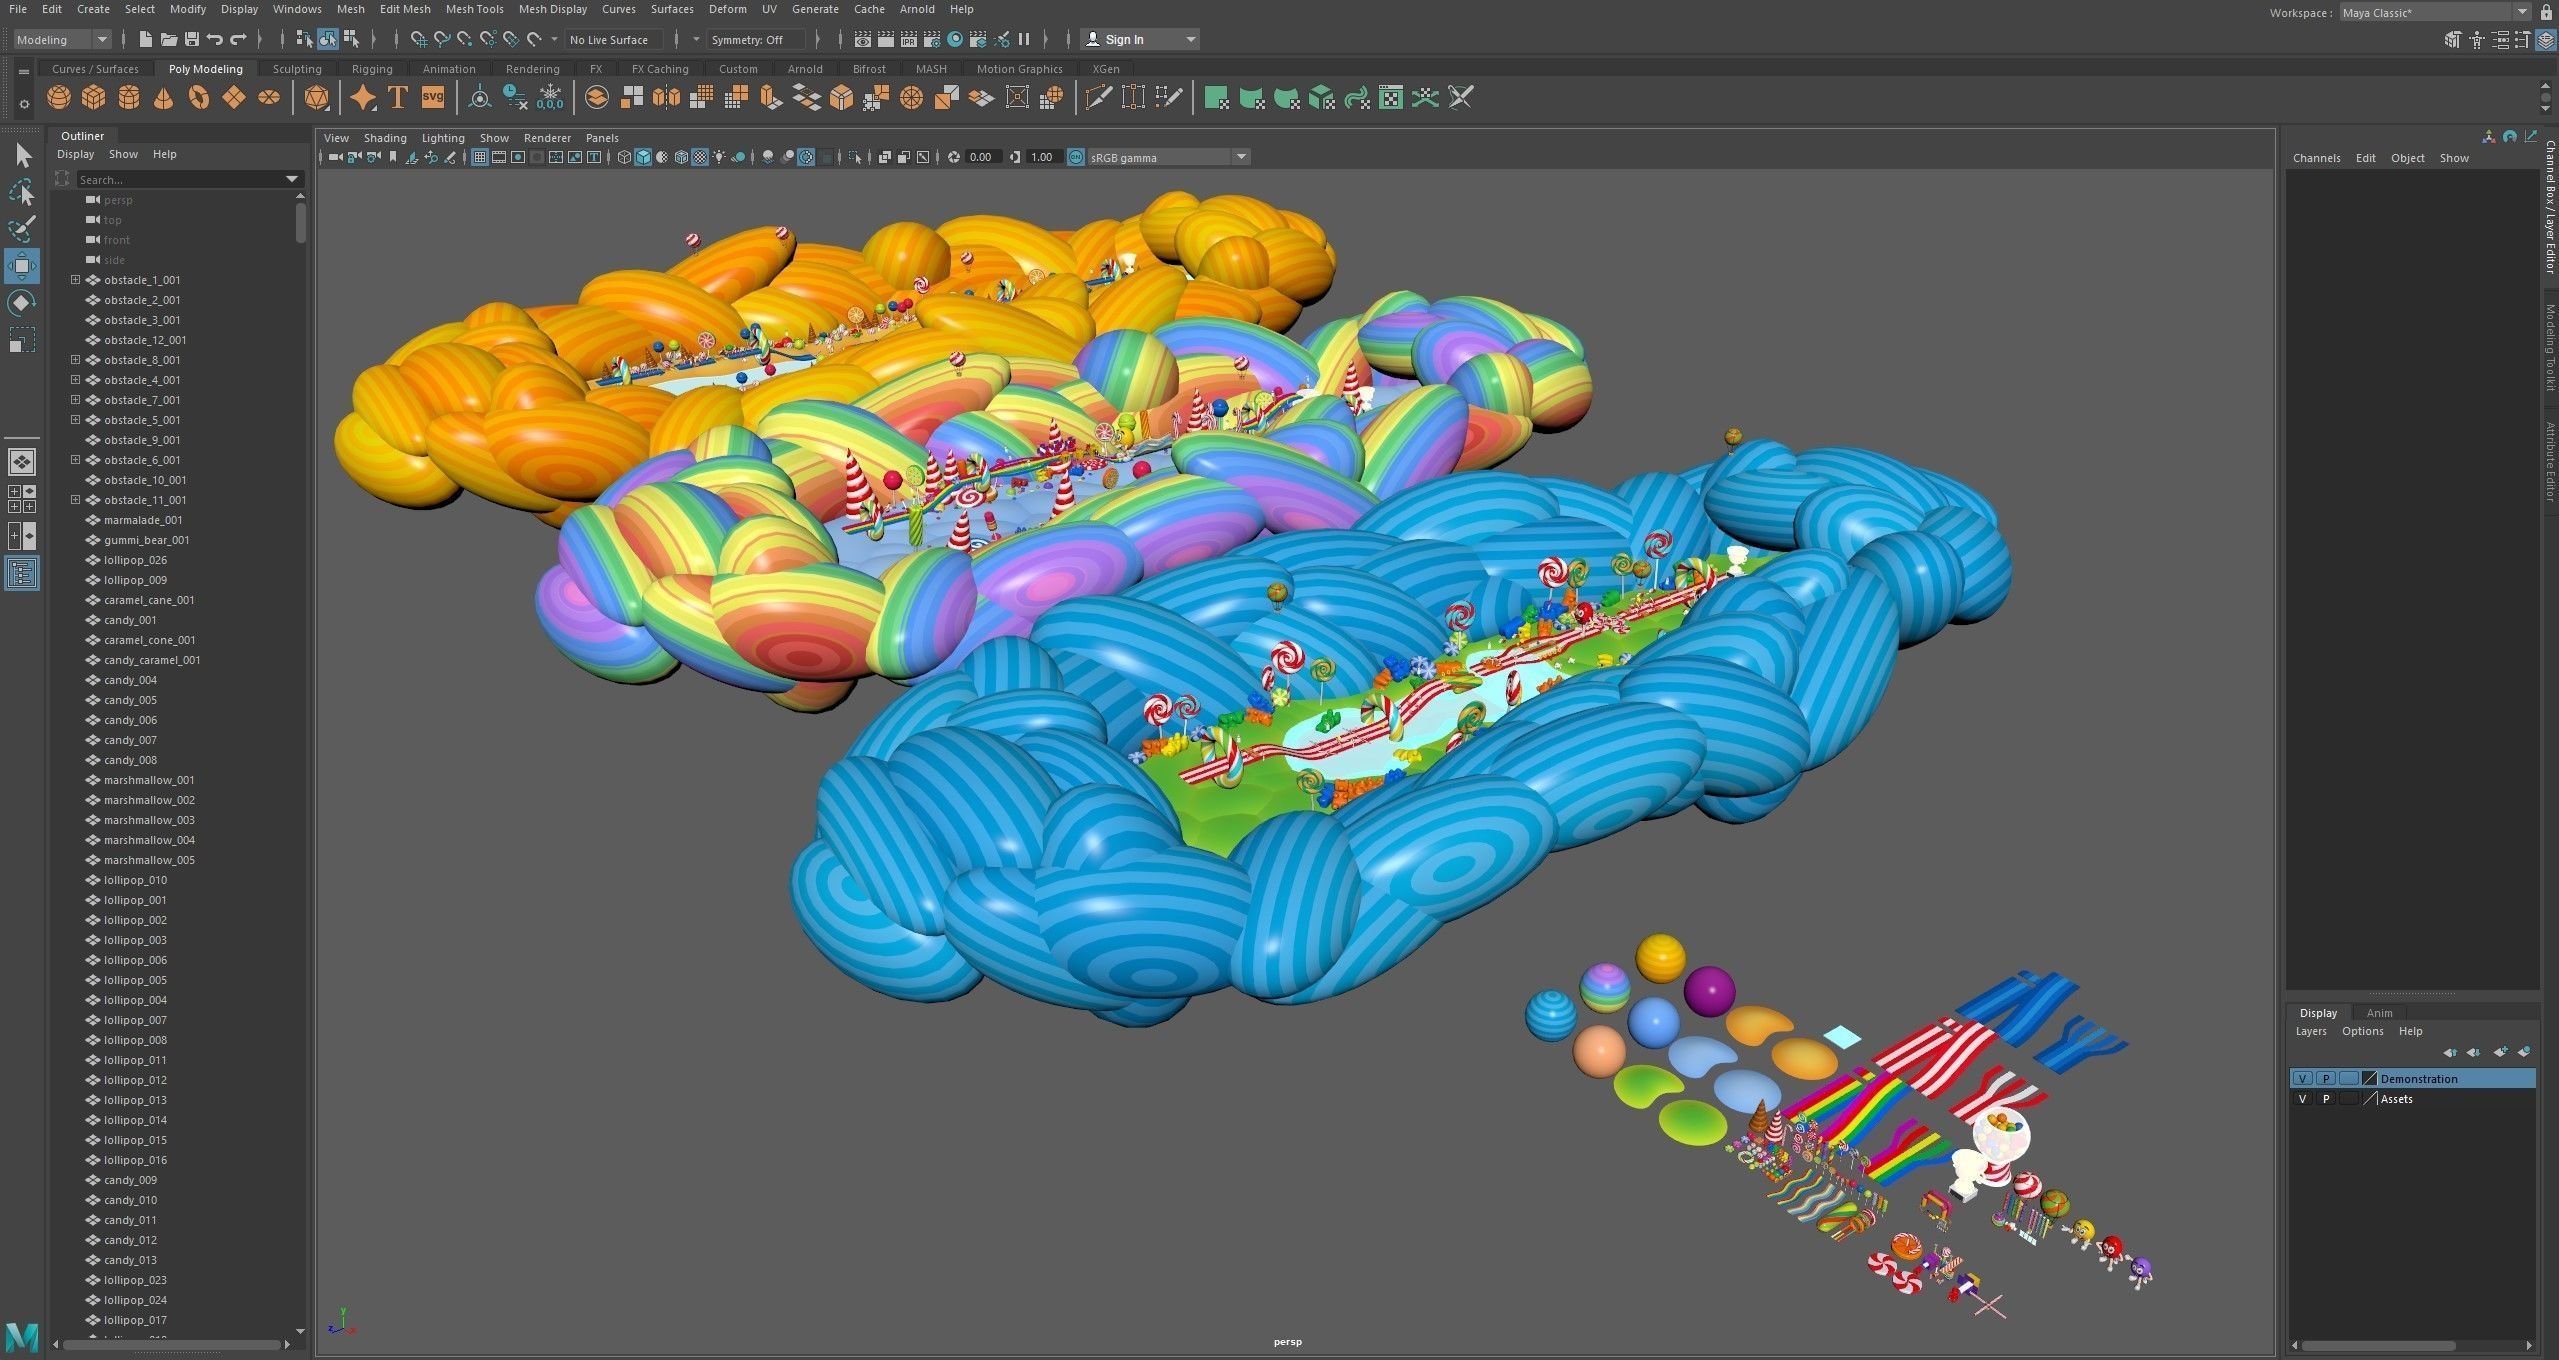
Task: Click the Save scene icon
Action: 191,39
